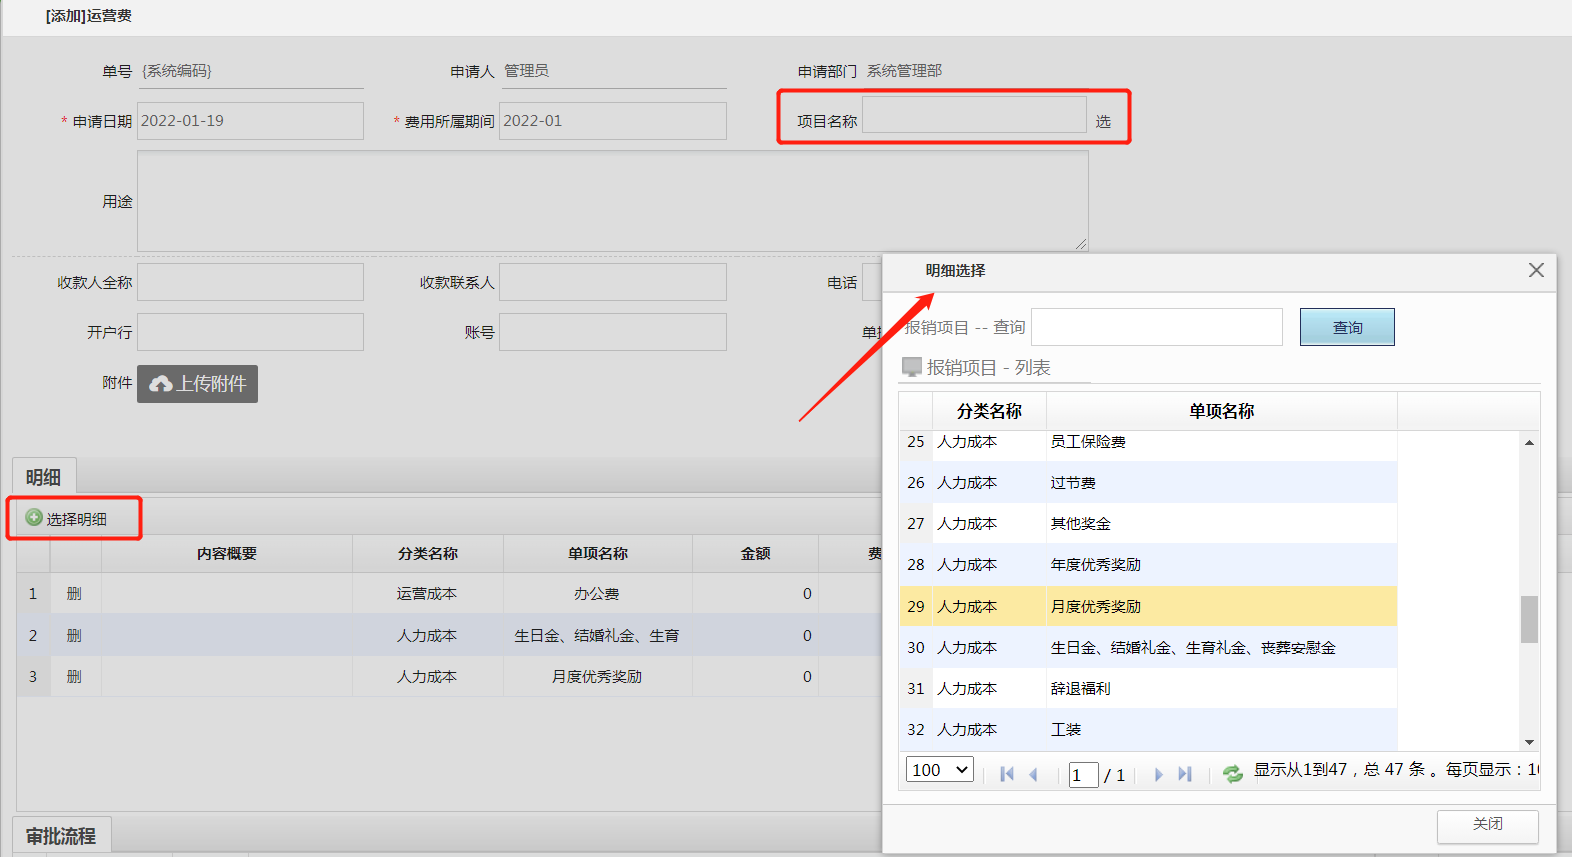Open the page size dropdown showing 100

click(x=939, y=769)
